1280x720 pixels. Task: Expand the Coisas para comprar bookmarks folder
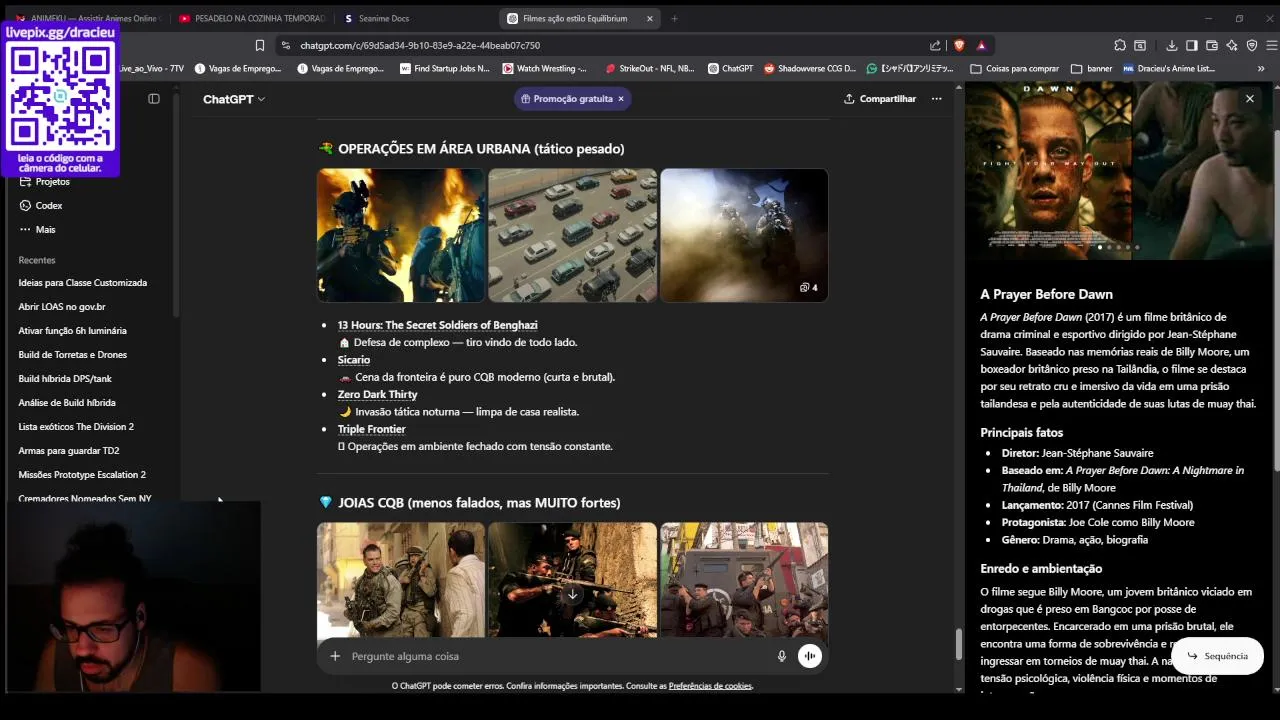pyautogui.click(x=1015, y=69)
